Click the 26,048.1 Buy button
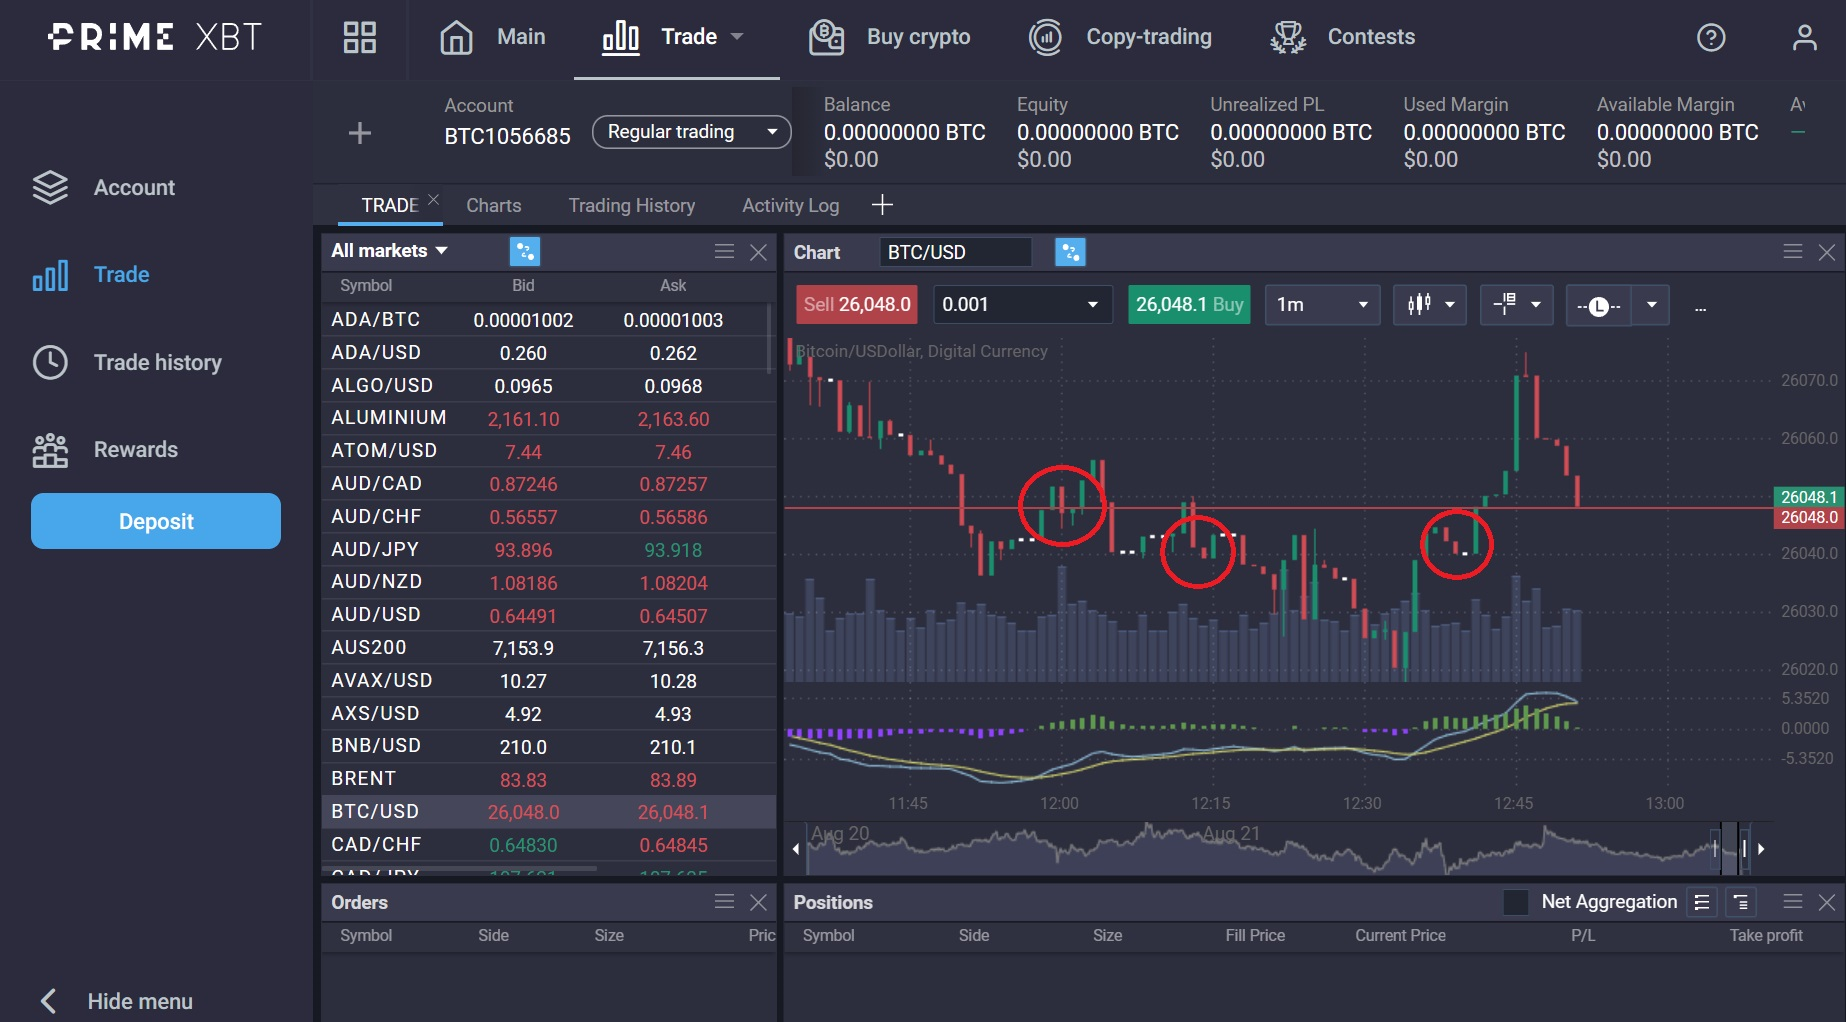This screenshot has height=1022, width=1846. tap(1189, 305)
